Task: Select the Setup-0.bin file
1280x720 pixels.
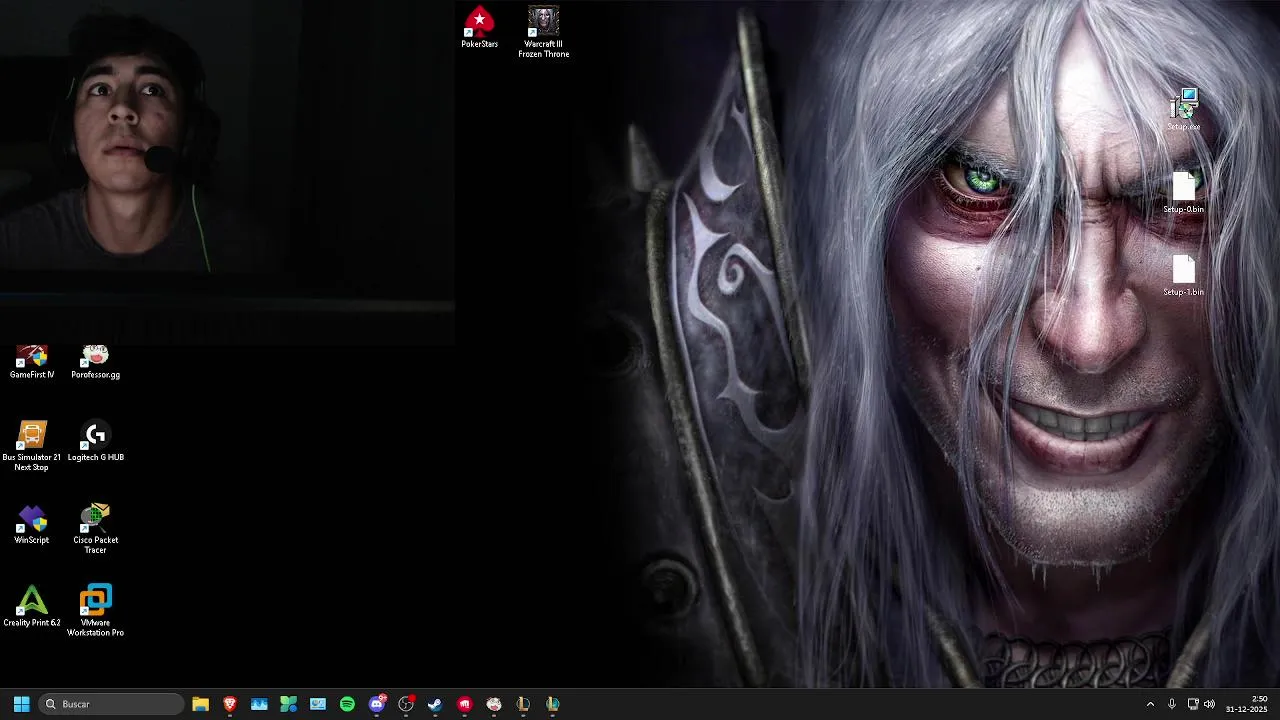Action: pyautogui.click(x=1183, y=192)
